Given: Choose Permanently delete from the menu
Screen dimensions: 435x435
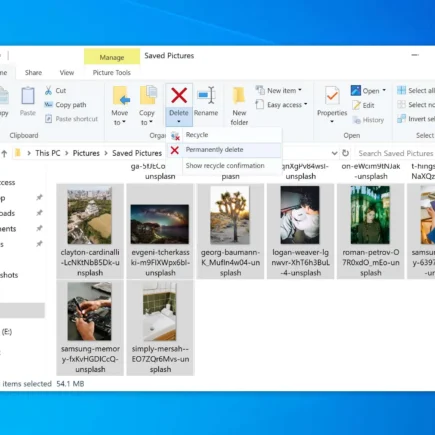Looking at the screenshot, I should point(224,150).
